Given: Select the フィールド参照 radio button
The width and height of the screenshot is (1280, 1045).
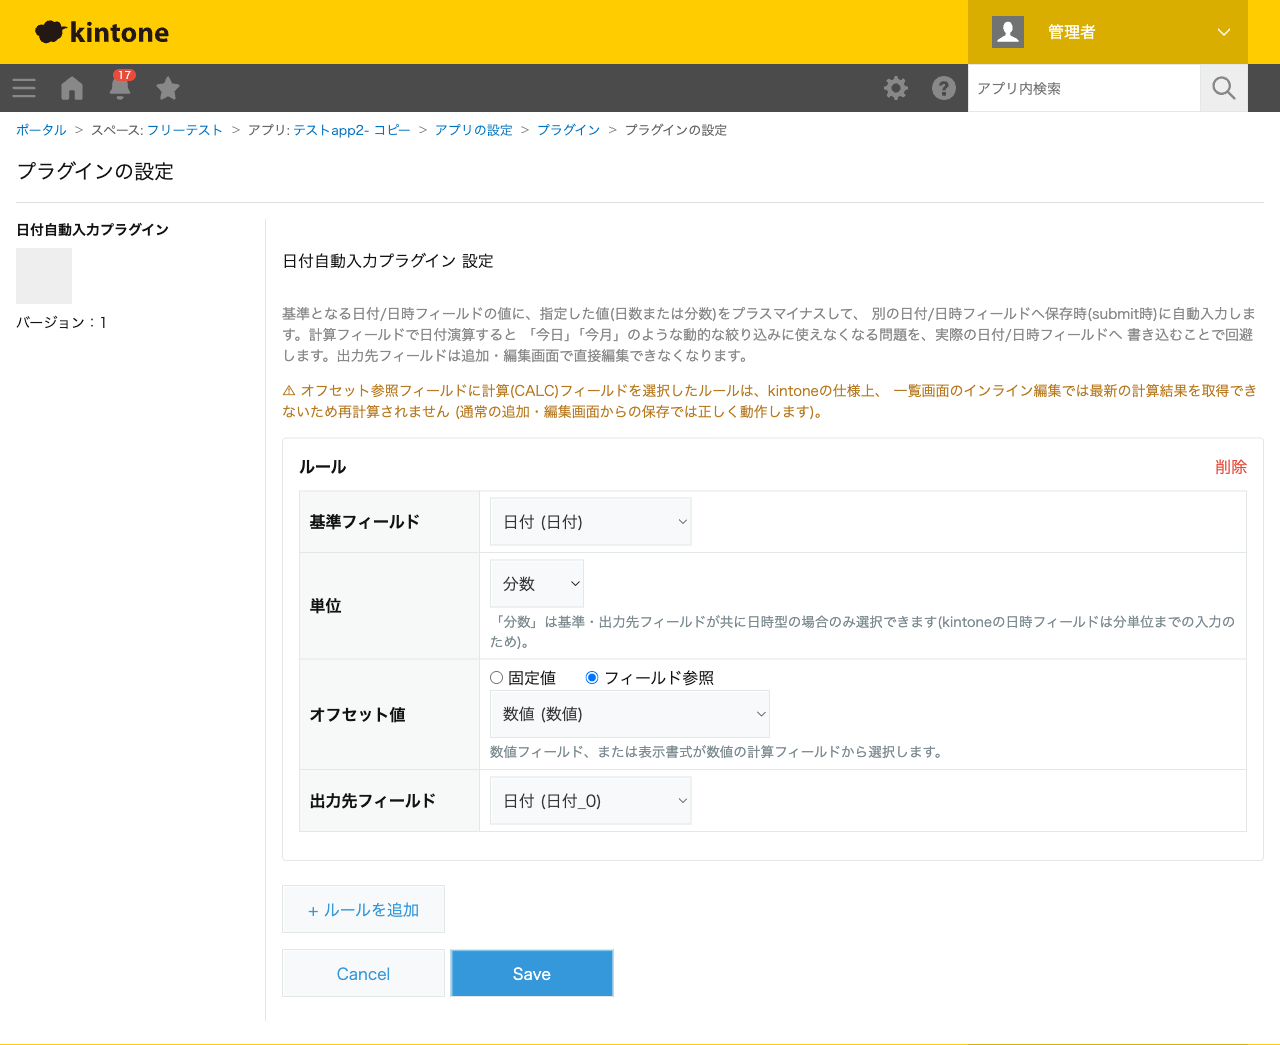Looking at the screenshot, I should coord(592,678).
